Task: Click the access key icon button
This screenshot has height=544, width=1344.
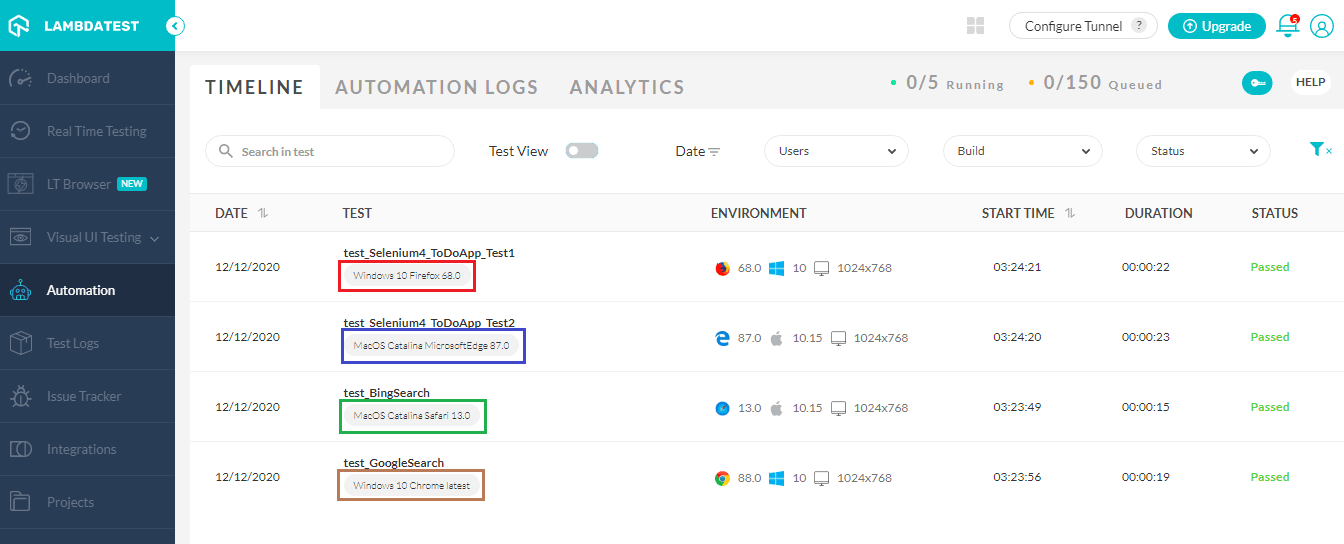Action: click(1257, 83)
